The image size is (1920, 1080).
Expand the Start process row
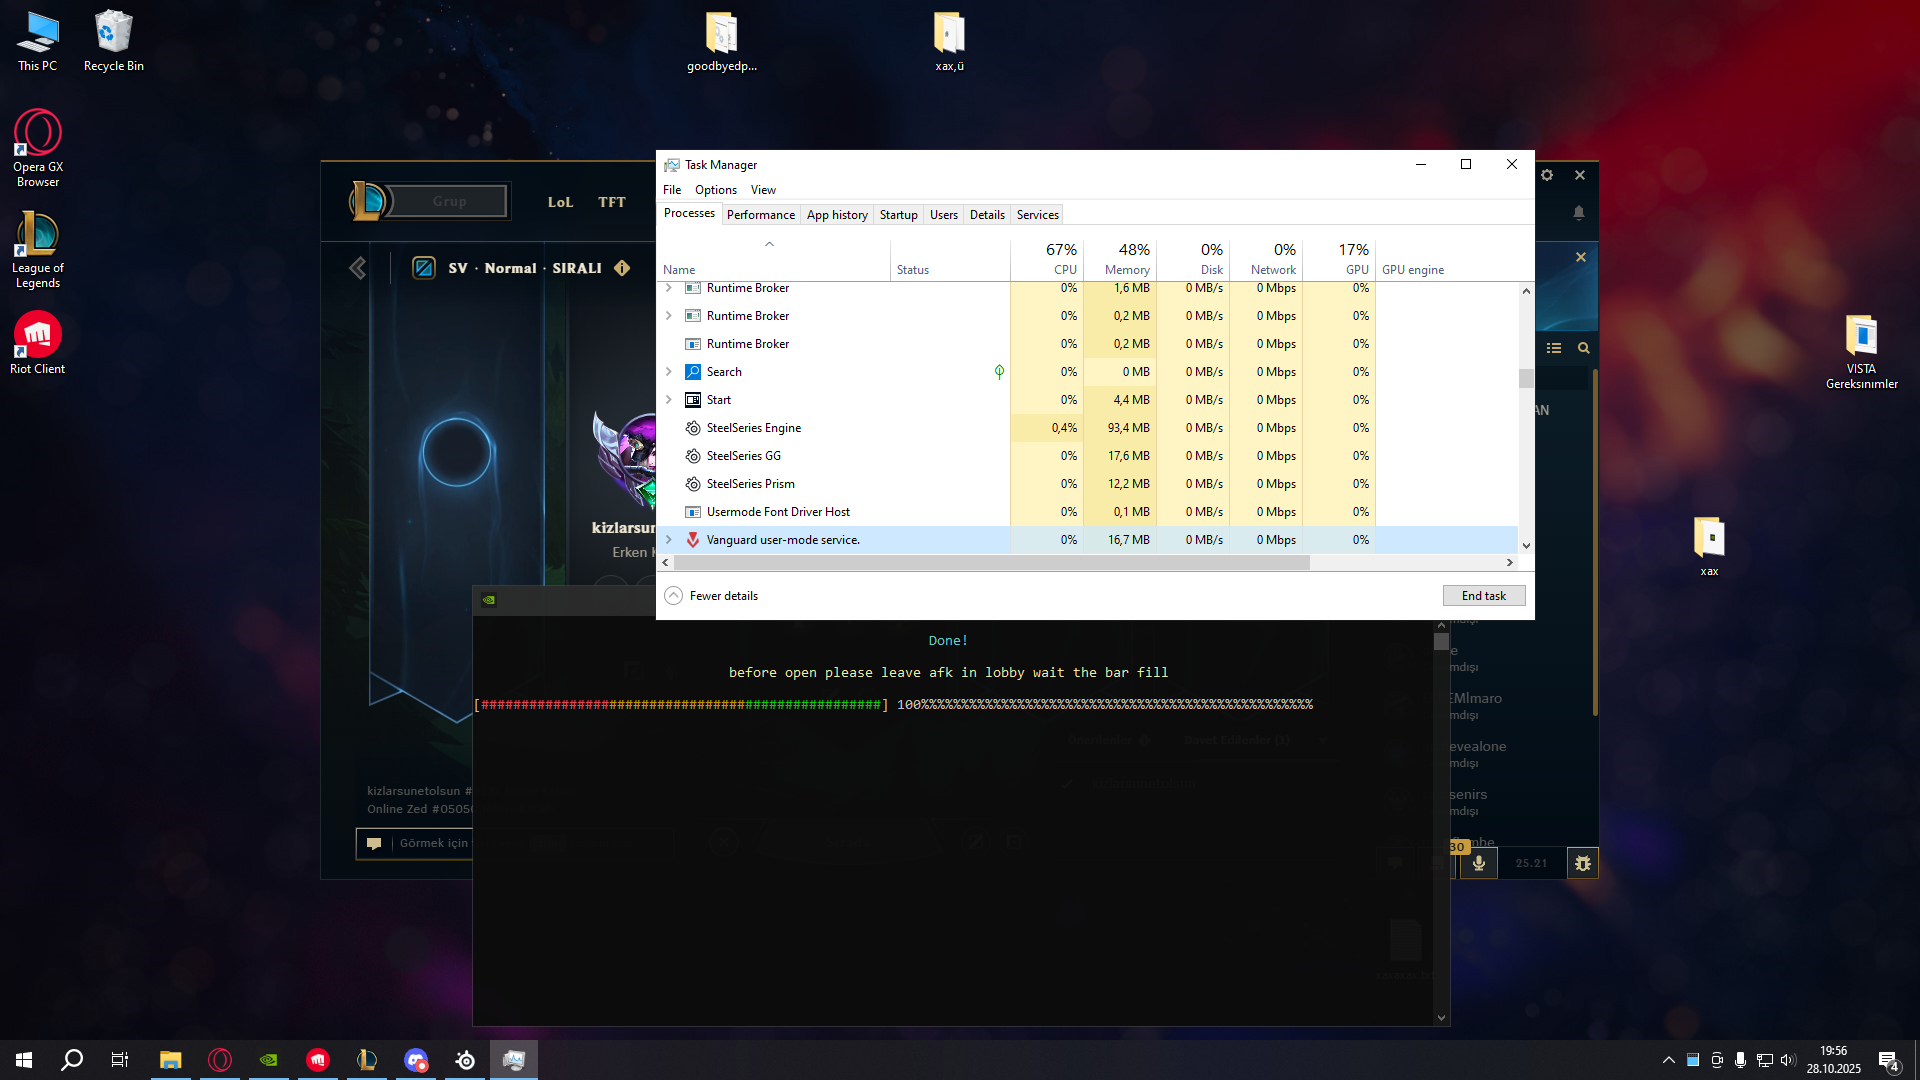669,400
